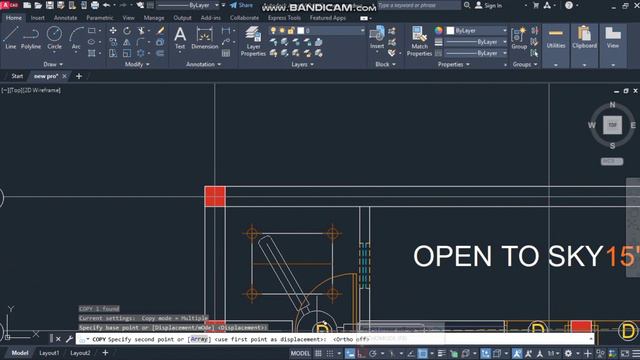Click the Array option in command line

pos(199,339)
